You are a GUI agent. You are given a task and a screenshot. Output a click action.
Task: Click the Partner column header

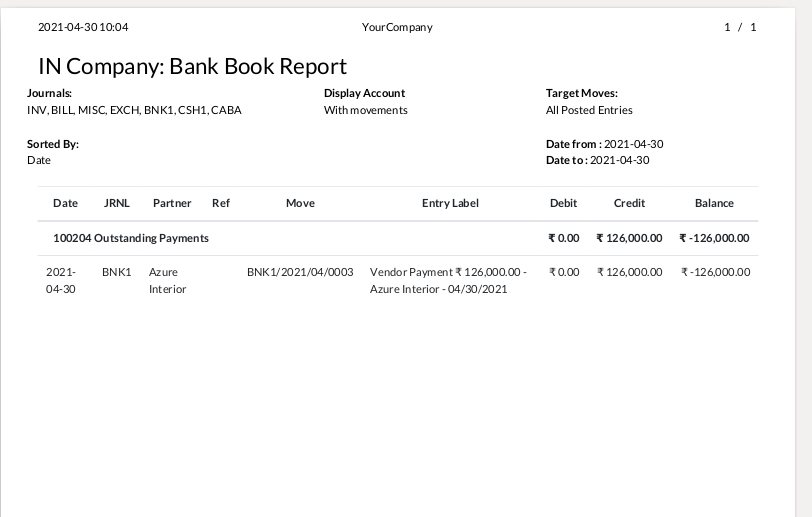[172, 203]
